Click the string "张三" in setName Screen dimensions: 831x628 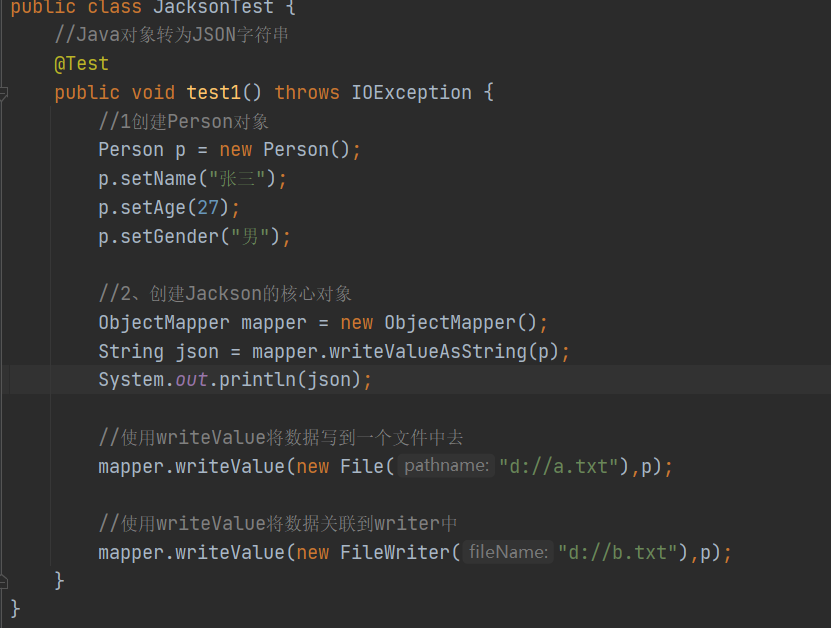point(237,179)
